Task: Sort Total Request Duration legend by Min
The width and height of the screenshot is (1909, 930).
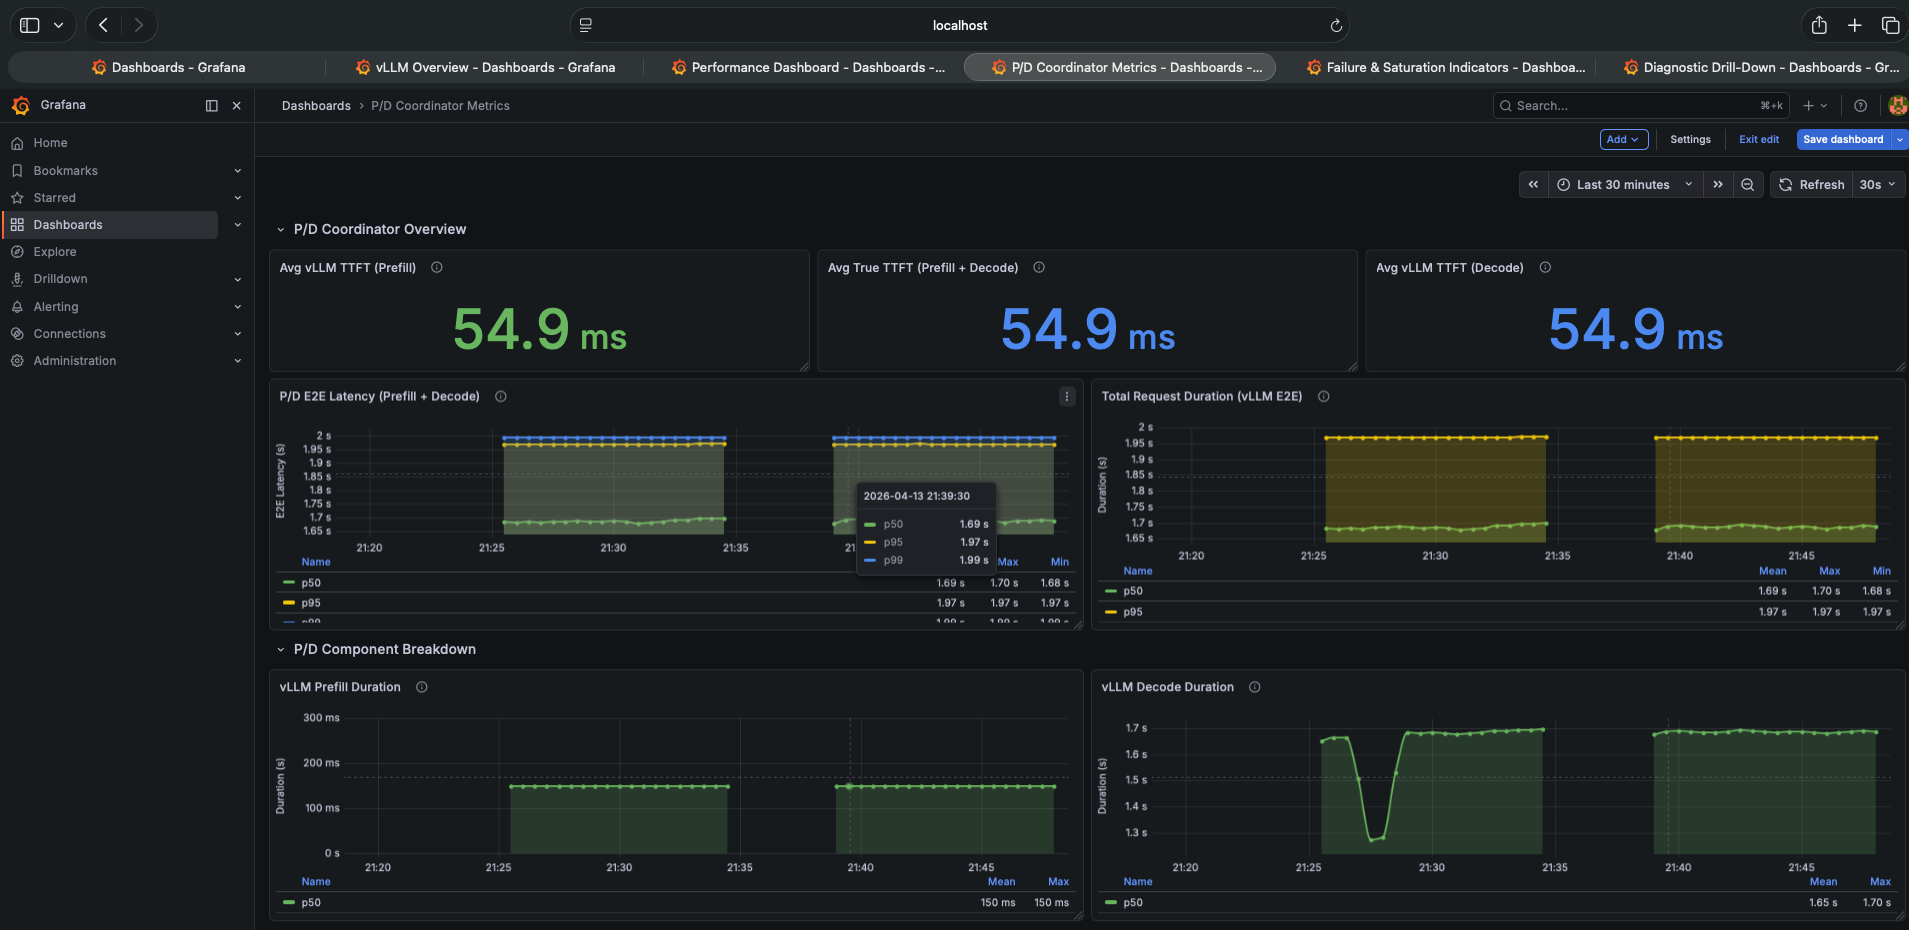Action: coord(1881,571)
